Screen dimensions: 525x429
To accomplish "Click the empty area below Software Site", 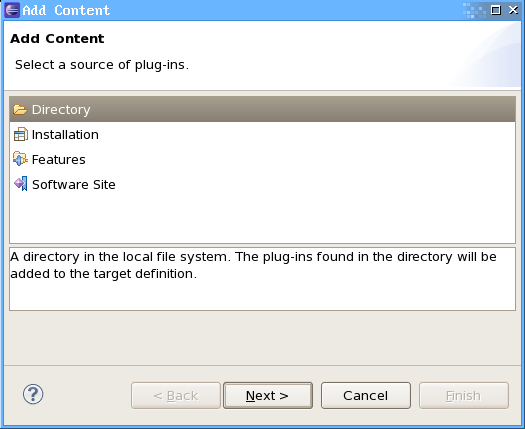I will click(x=262, y=220).
